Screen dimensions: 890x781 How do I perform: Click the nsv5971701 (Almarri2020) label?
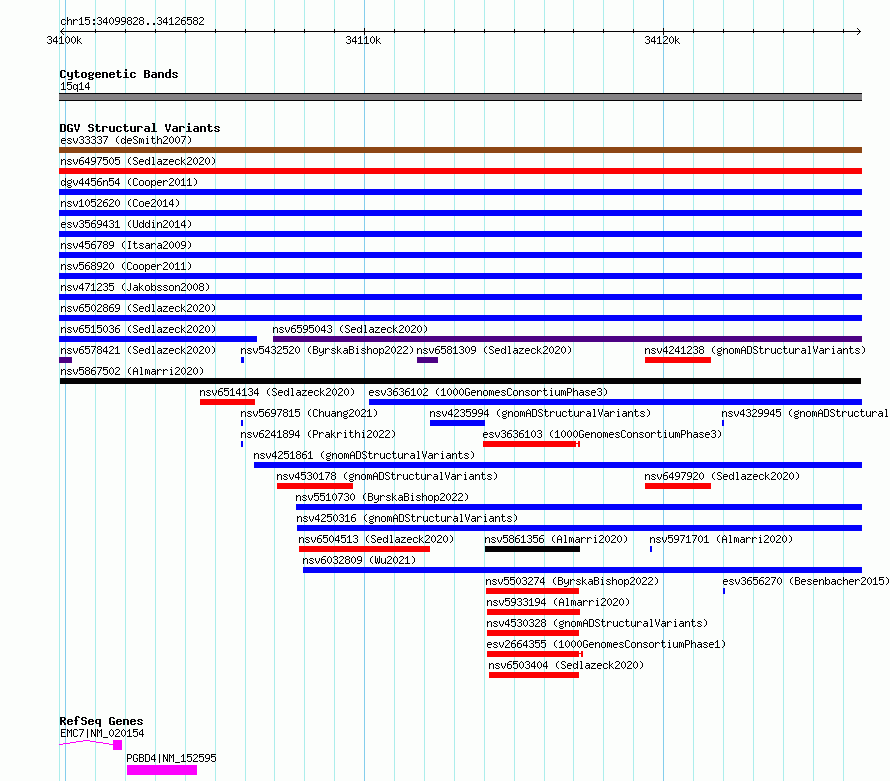[721, 539]
